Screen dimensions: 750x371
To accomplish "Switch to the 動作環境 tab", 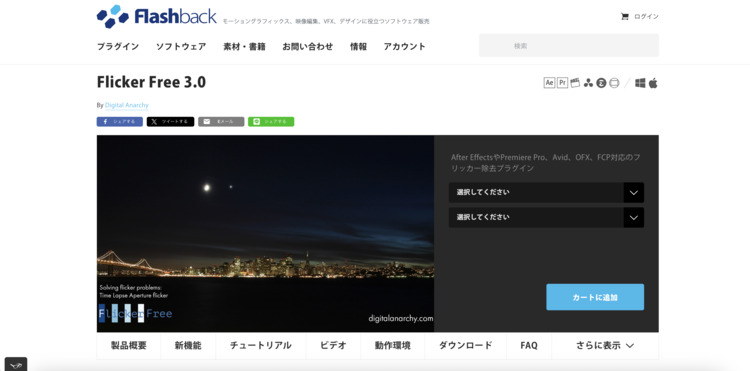I will [393, 346].
